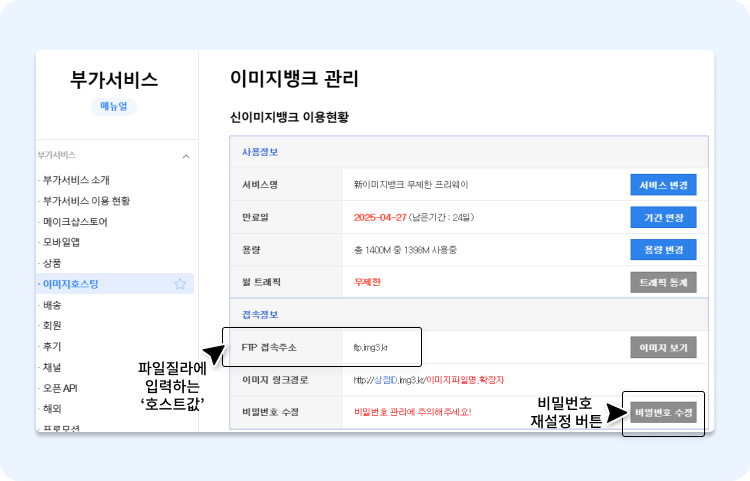The width and height of the screenshot is (750, 481).
Task: Click the 트래픽 통계 button
Action: pos(663,282)
